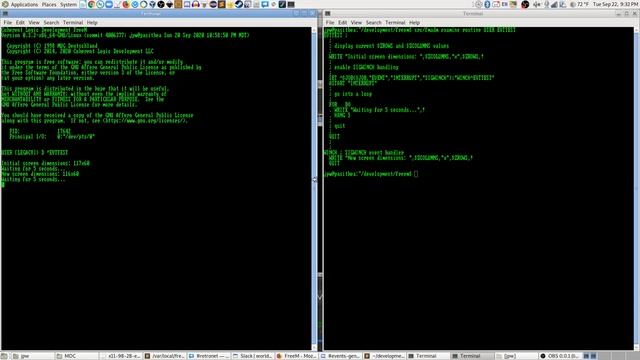Open the EN keyboard layout indicator
Image resolution: width=640 pixels, height=360 pixels.
(505, 4)
